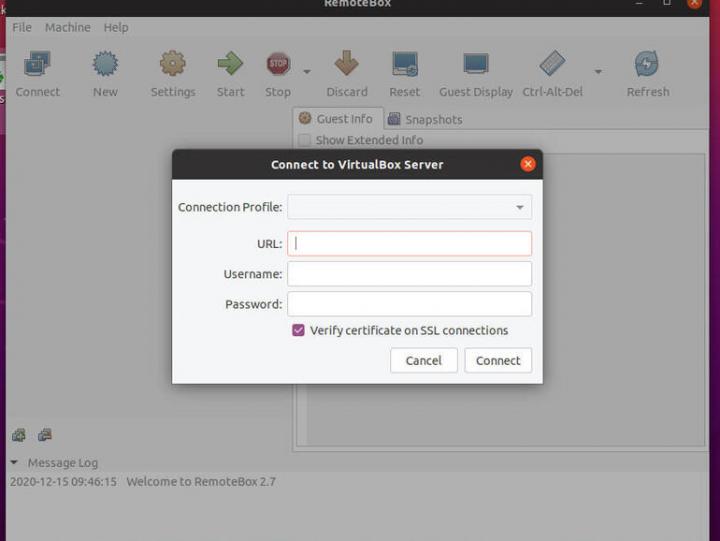
Task: Enable the Show Extended Info checkbox
Action: (304, 141)
